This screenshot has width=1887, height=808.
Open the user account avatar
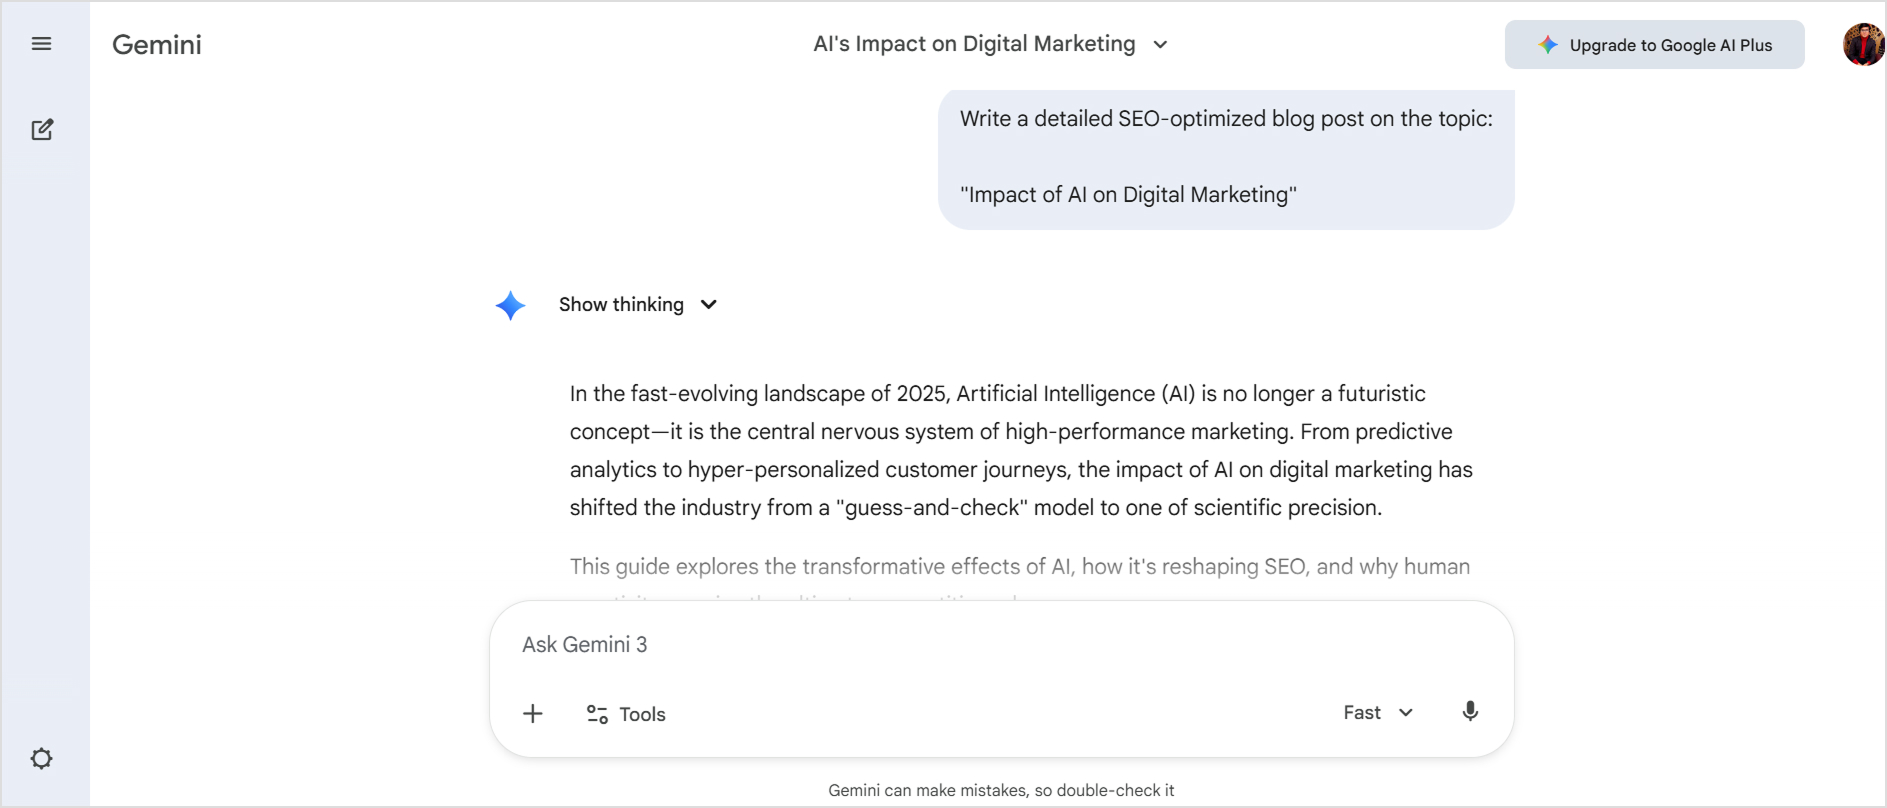pos(1863,45)
